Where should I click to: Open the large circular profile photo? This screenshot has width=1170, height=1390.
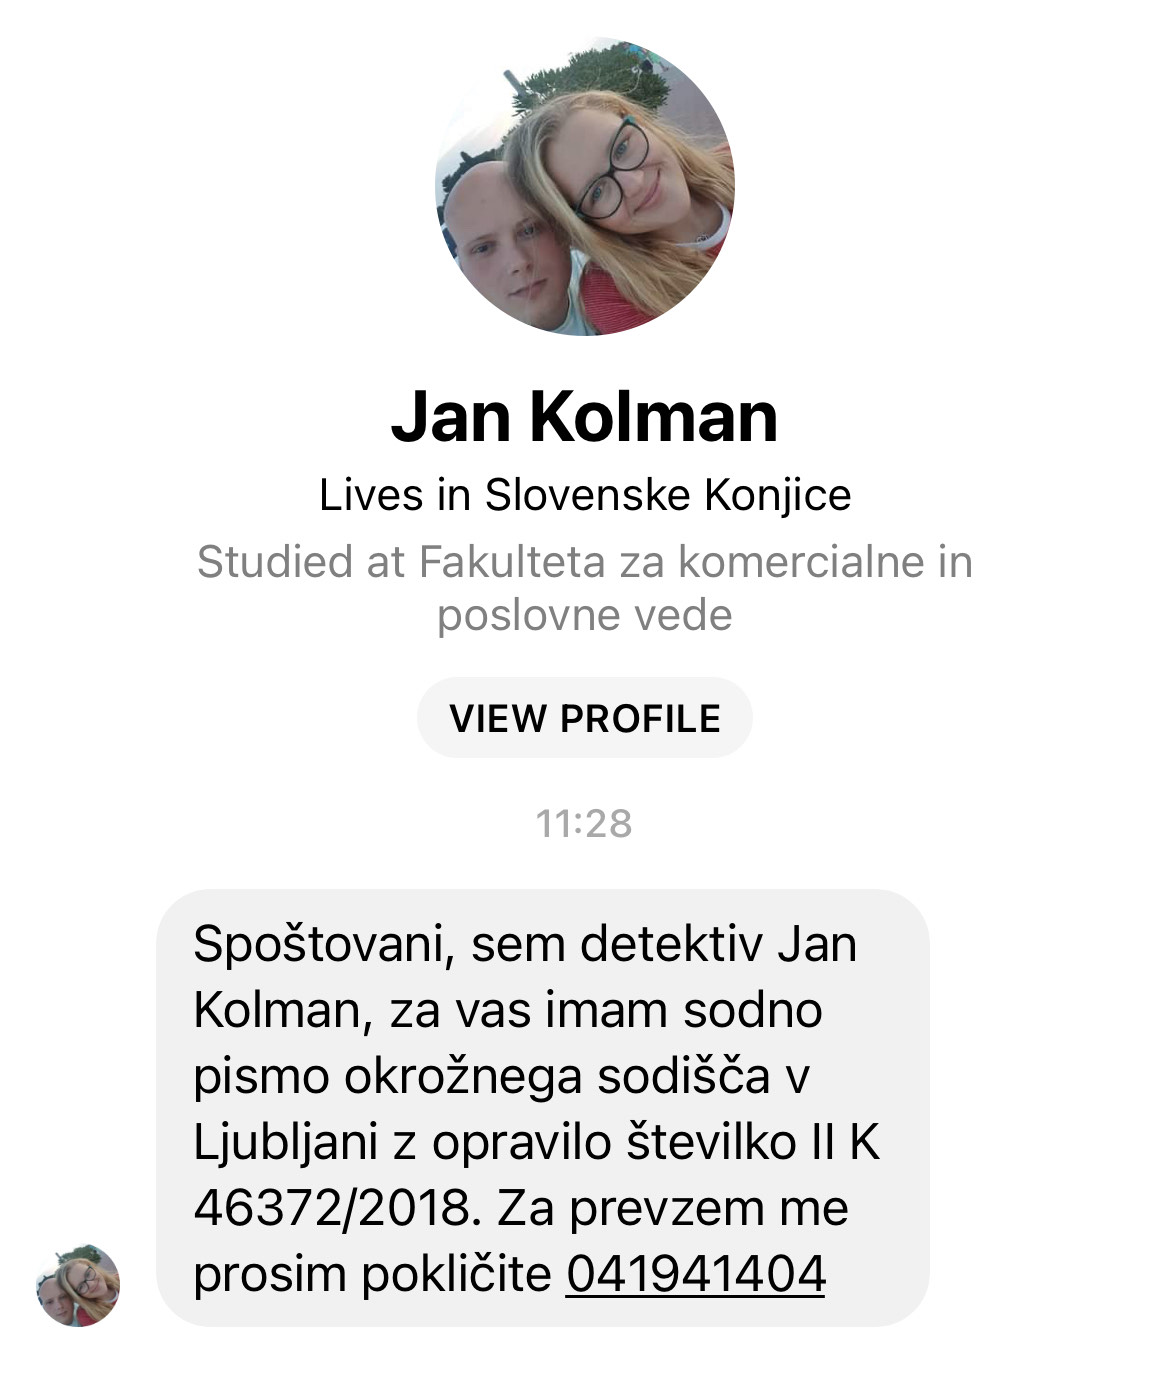pyautogui.click(x=585, y=186)
